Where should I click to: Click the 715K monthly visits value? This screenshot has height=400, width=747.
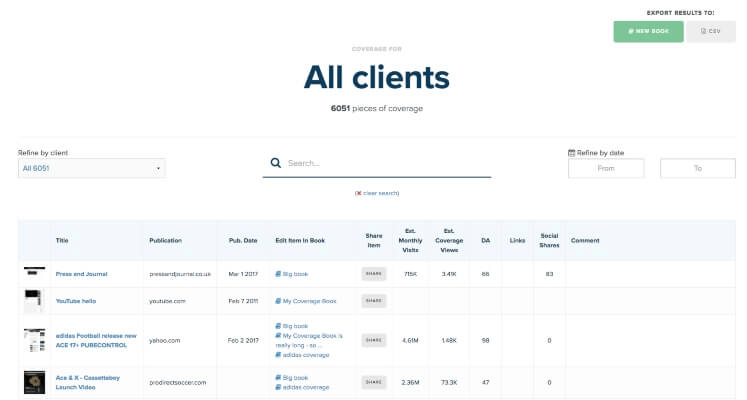[x=410, y=274]
